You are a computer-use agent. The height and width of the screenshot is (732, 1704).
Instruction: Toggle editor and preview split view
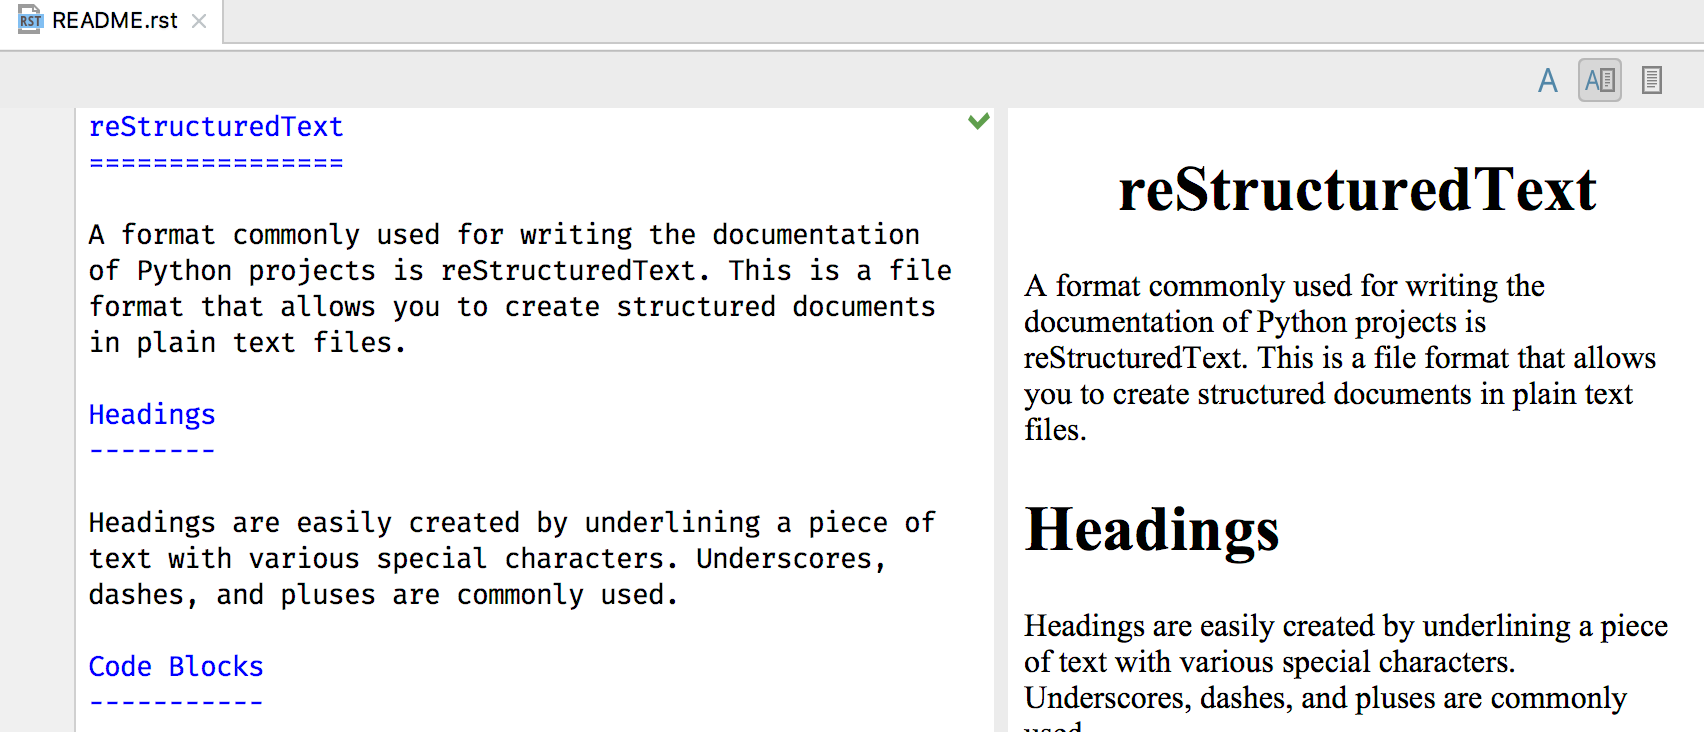1599,80
